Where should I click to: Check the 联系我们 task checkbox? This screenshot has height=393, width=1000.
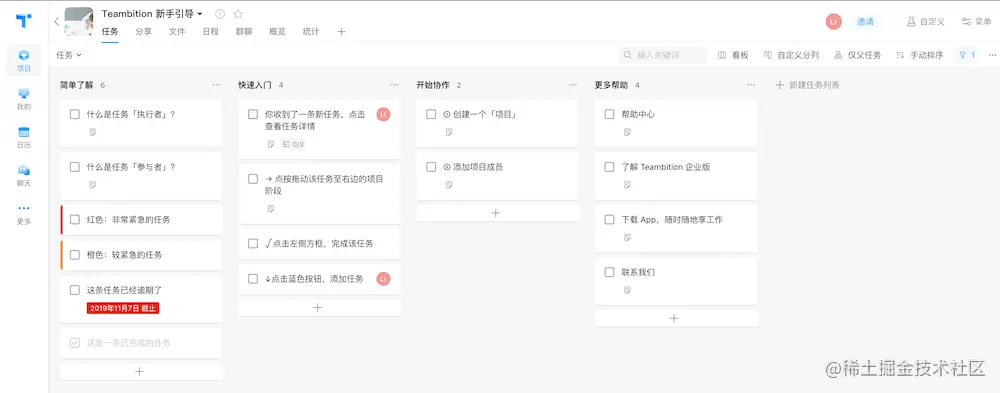[x=610, y=272]
